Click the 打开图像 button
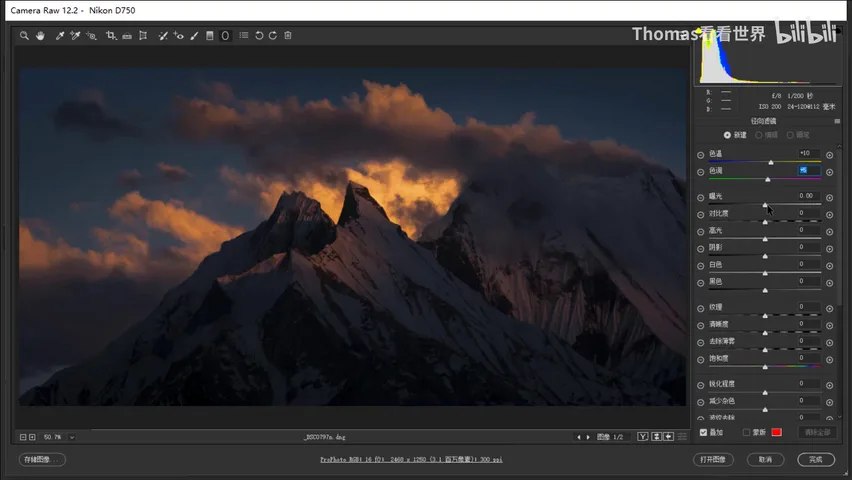Image resolution: width=852 pixels, height=480 pixels. [713, 459]
